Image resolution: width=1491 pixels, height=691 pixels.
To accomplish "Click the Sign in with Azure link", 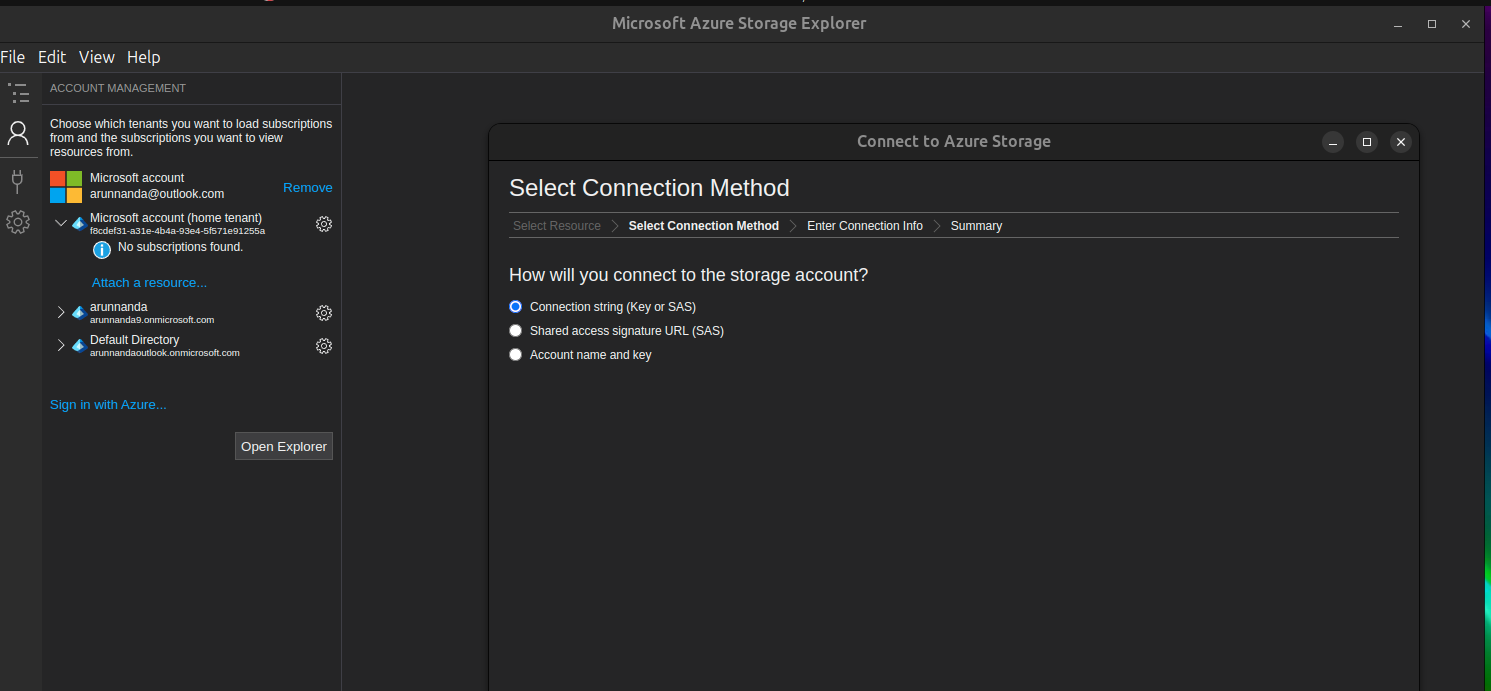I will [108, 404].
